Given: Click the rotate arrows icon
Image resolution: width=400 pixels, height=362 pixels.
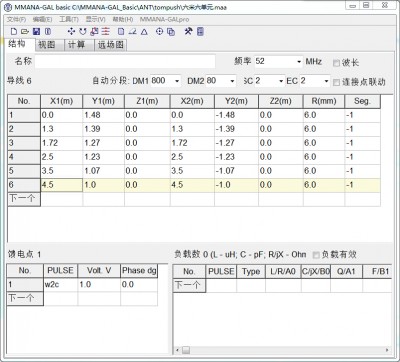Looking at the screenshot, I should (83, 32).
